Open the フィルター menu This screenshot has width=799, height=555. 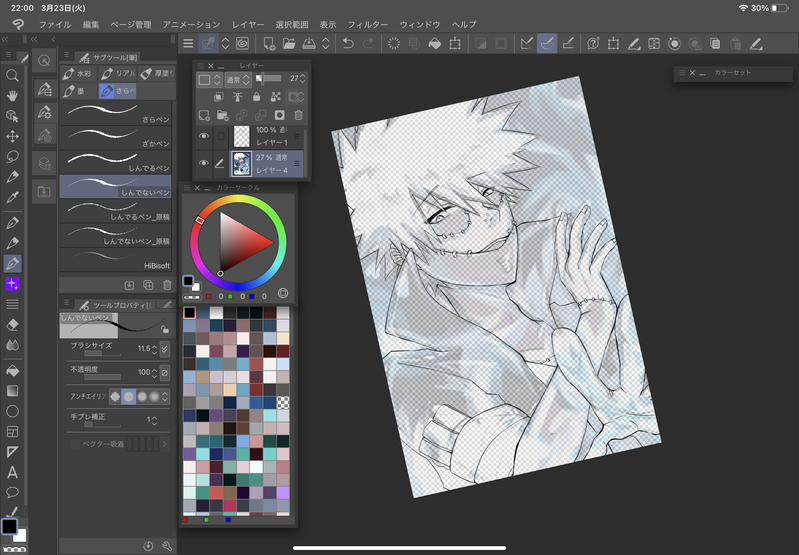[x=367, y=24]
